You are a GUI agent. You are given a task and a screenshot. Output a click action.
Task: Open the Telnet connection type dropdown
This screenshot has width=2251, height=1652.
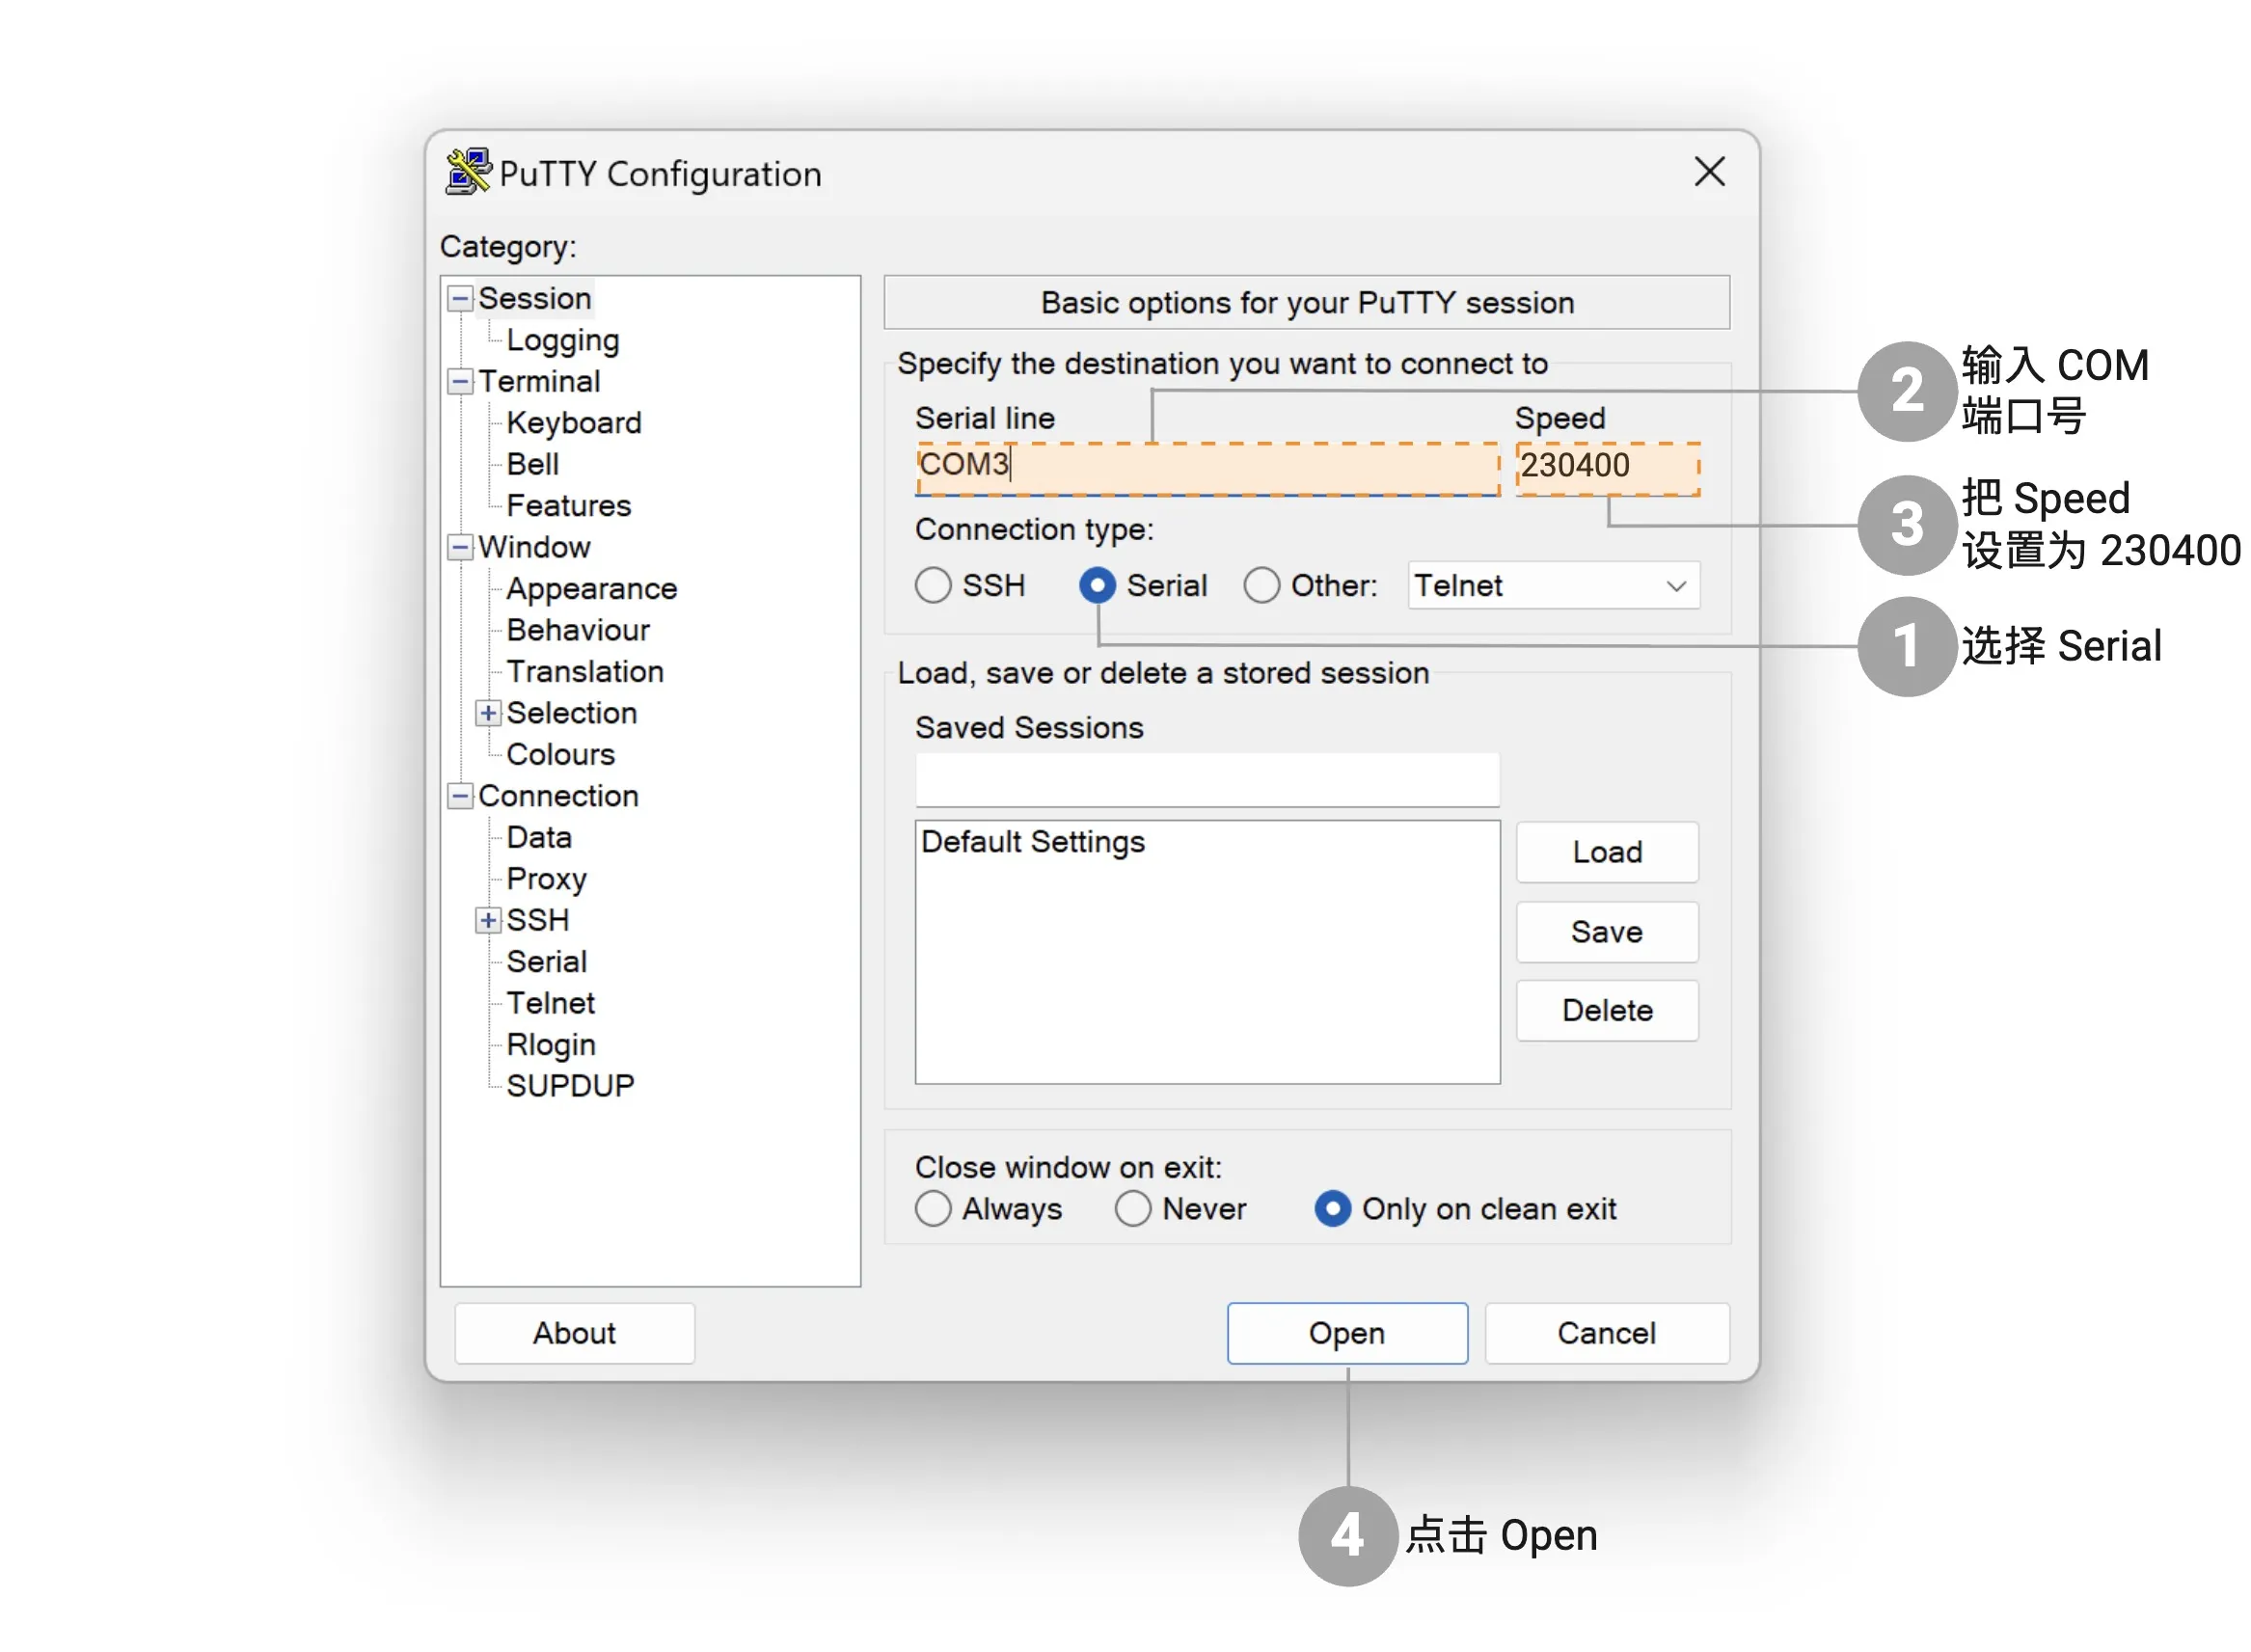click(x=1552, y=585)
